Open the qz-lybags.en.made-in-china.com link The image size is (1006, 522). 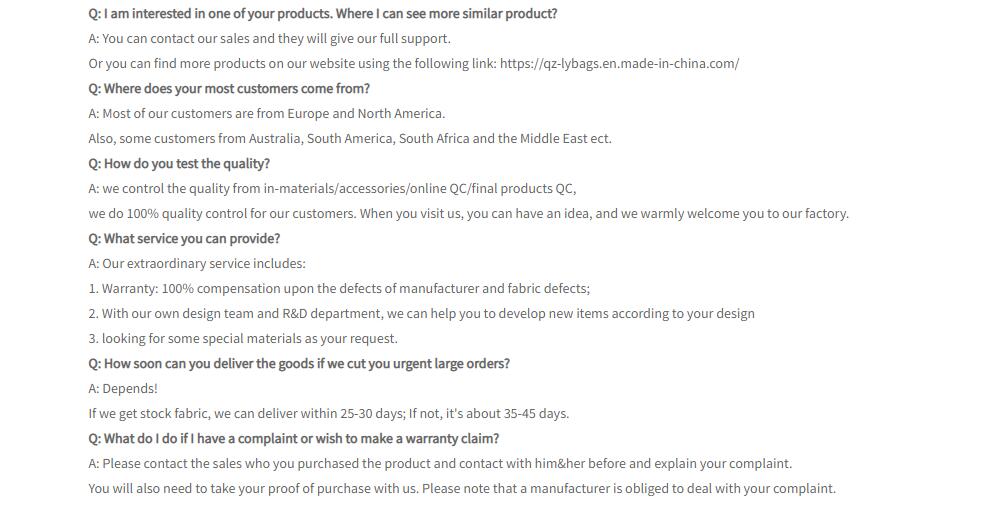tap(619, 63)
